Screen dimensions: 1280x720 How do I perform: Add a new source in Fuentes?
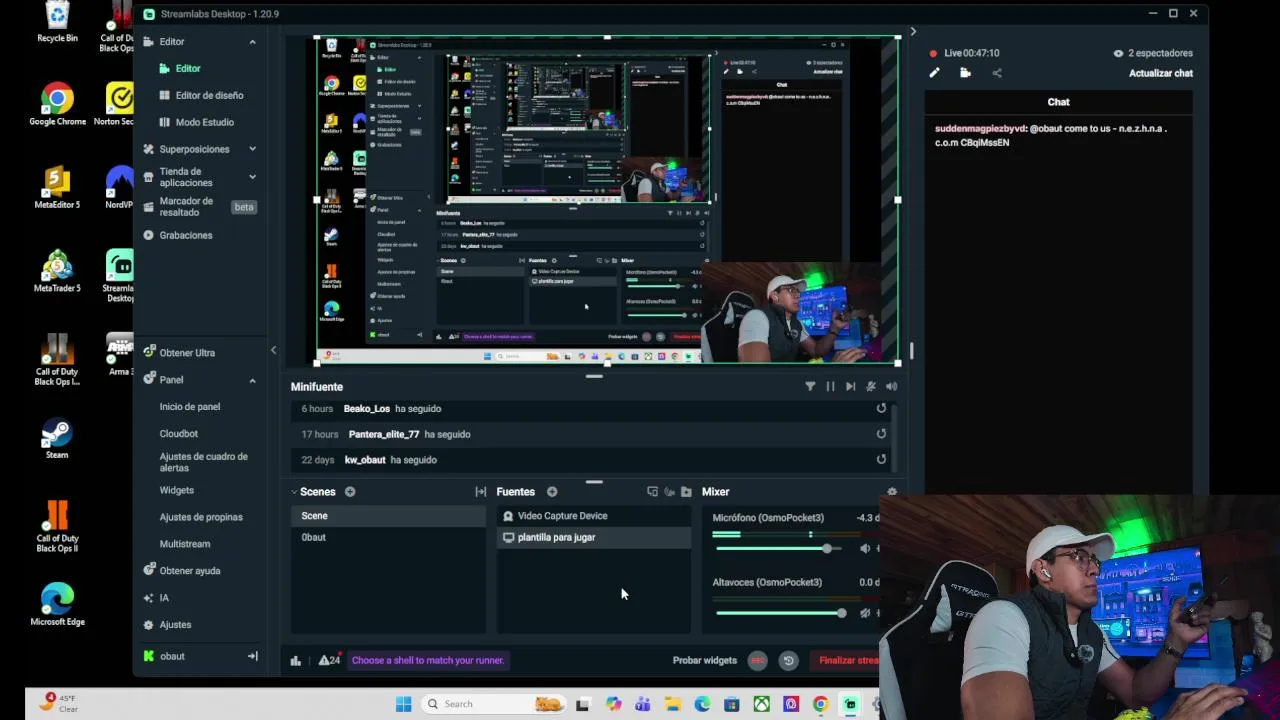[552, 492]
